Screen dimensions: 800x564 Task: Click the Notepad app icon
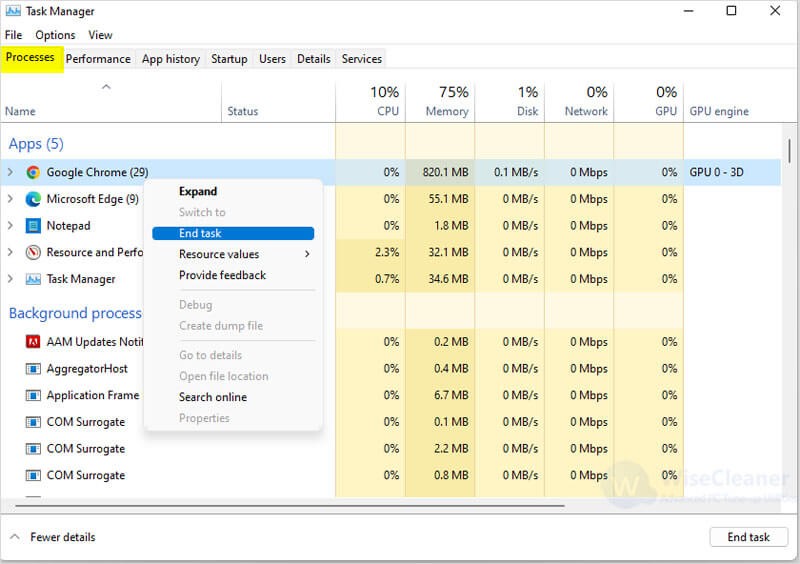pos(33,226)
